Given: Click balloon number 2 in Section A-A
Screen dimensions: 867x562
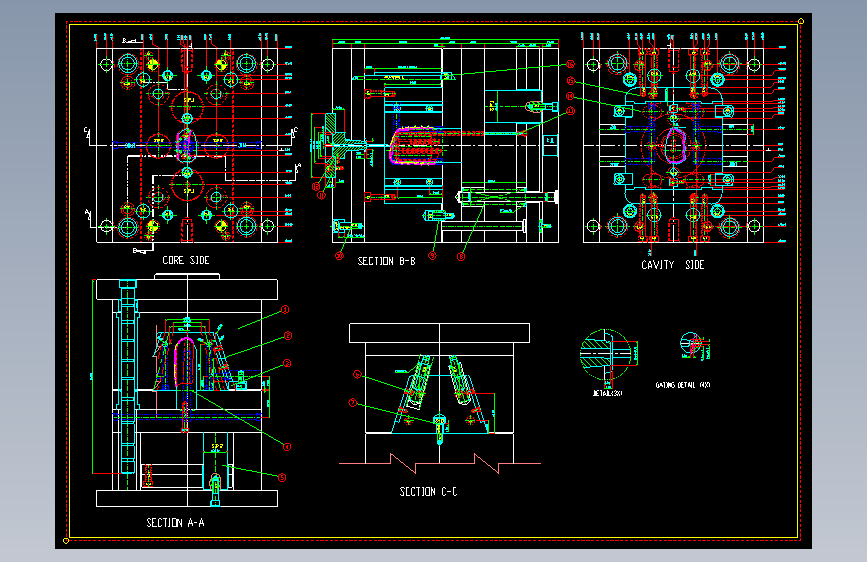Looking at the screenshot, I should tap(288, 336).
